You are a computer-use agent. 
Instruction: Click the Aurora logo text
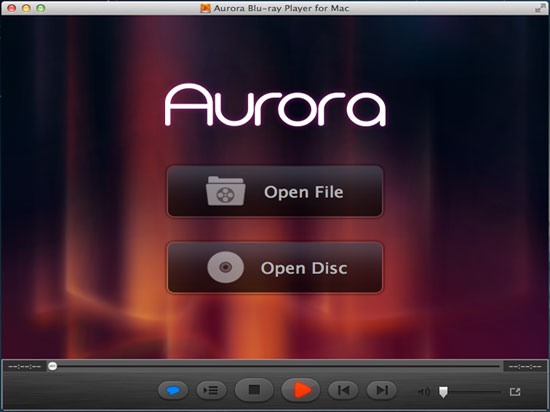pos(275,105)
